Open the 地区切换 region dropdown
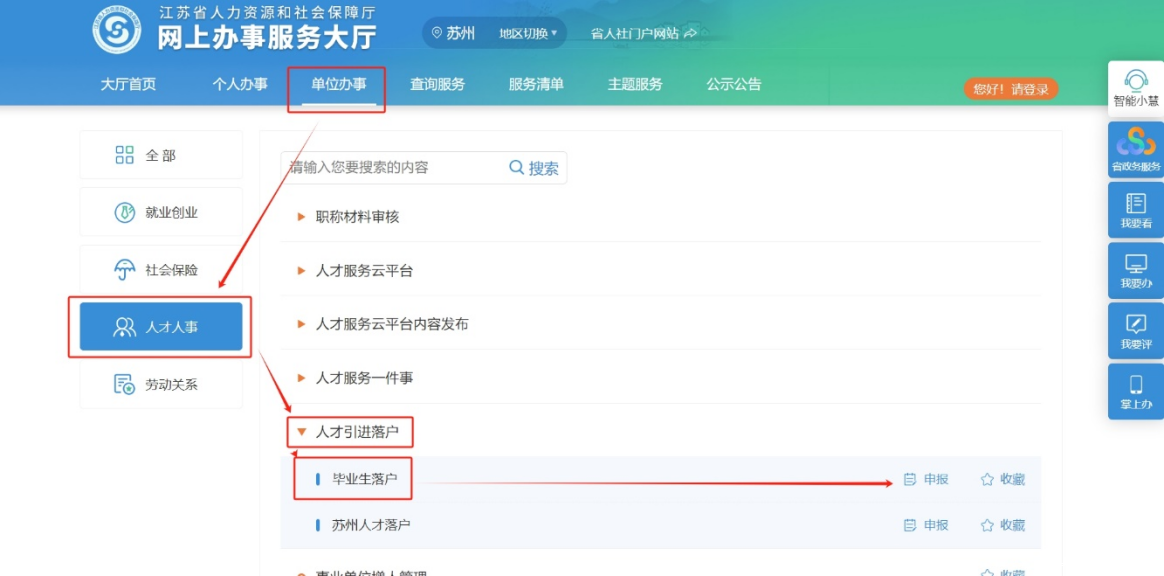This screenshot has height=576, width=1164. click(x=528, y=33)
